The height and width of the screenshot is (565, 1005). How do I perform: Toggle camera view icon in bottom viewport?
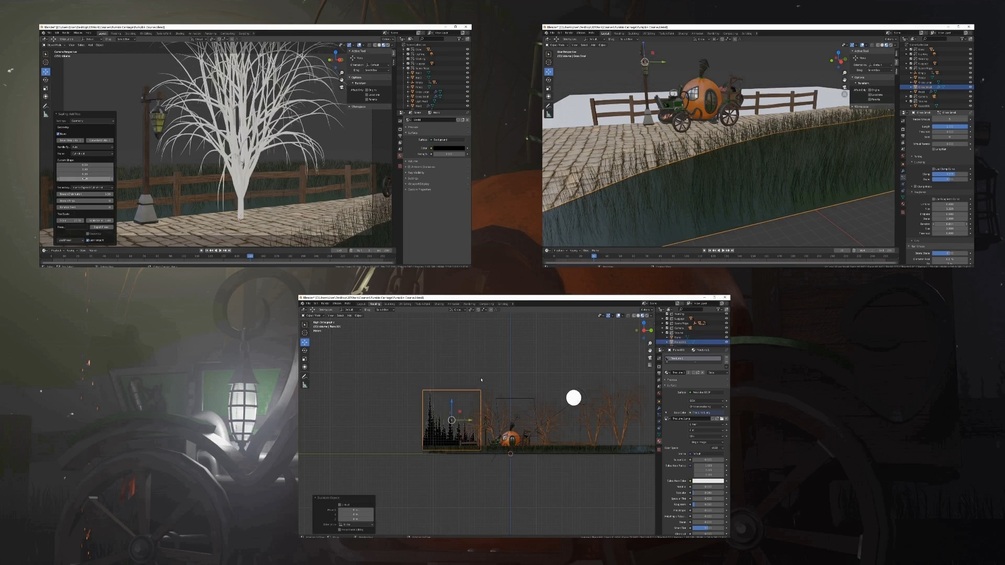click(650, 357)
